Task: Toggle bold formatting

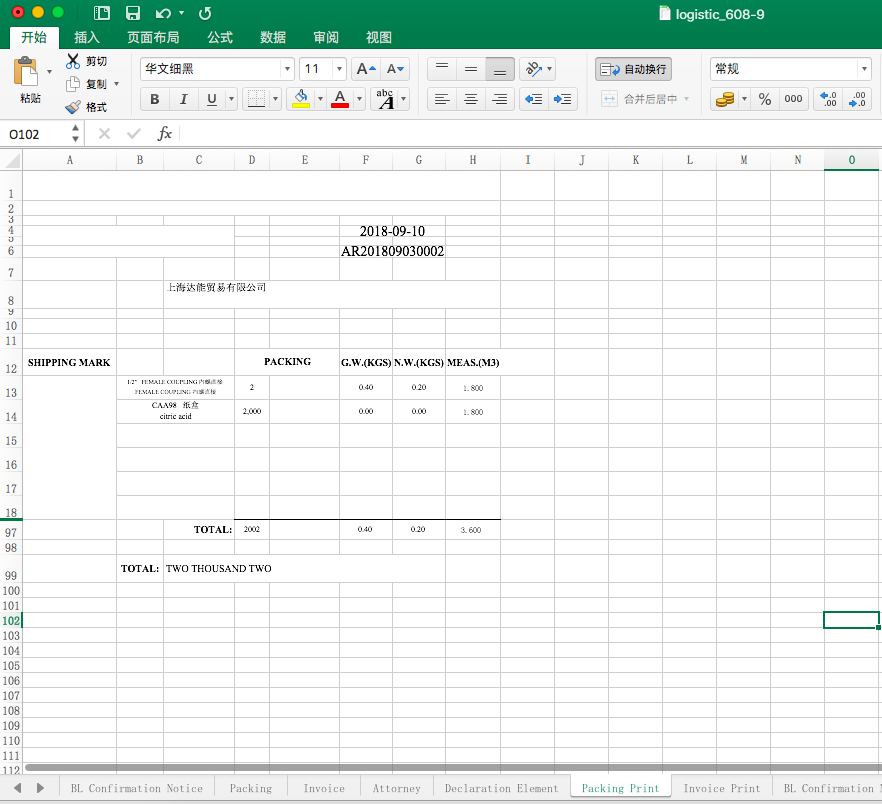Action: pos(154,99)
